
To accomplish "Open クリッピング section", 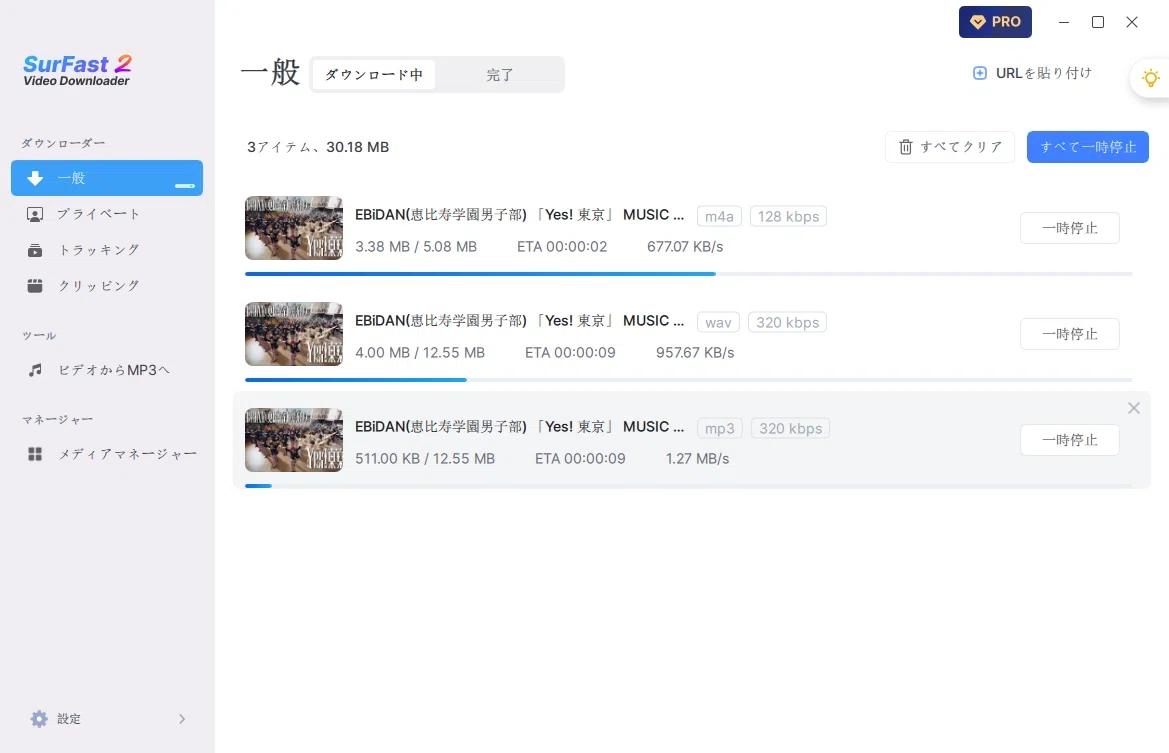I will coord(107,286).
